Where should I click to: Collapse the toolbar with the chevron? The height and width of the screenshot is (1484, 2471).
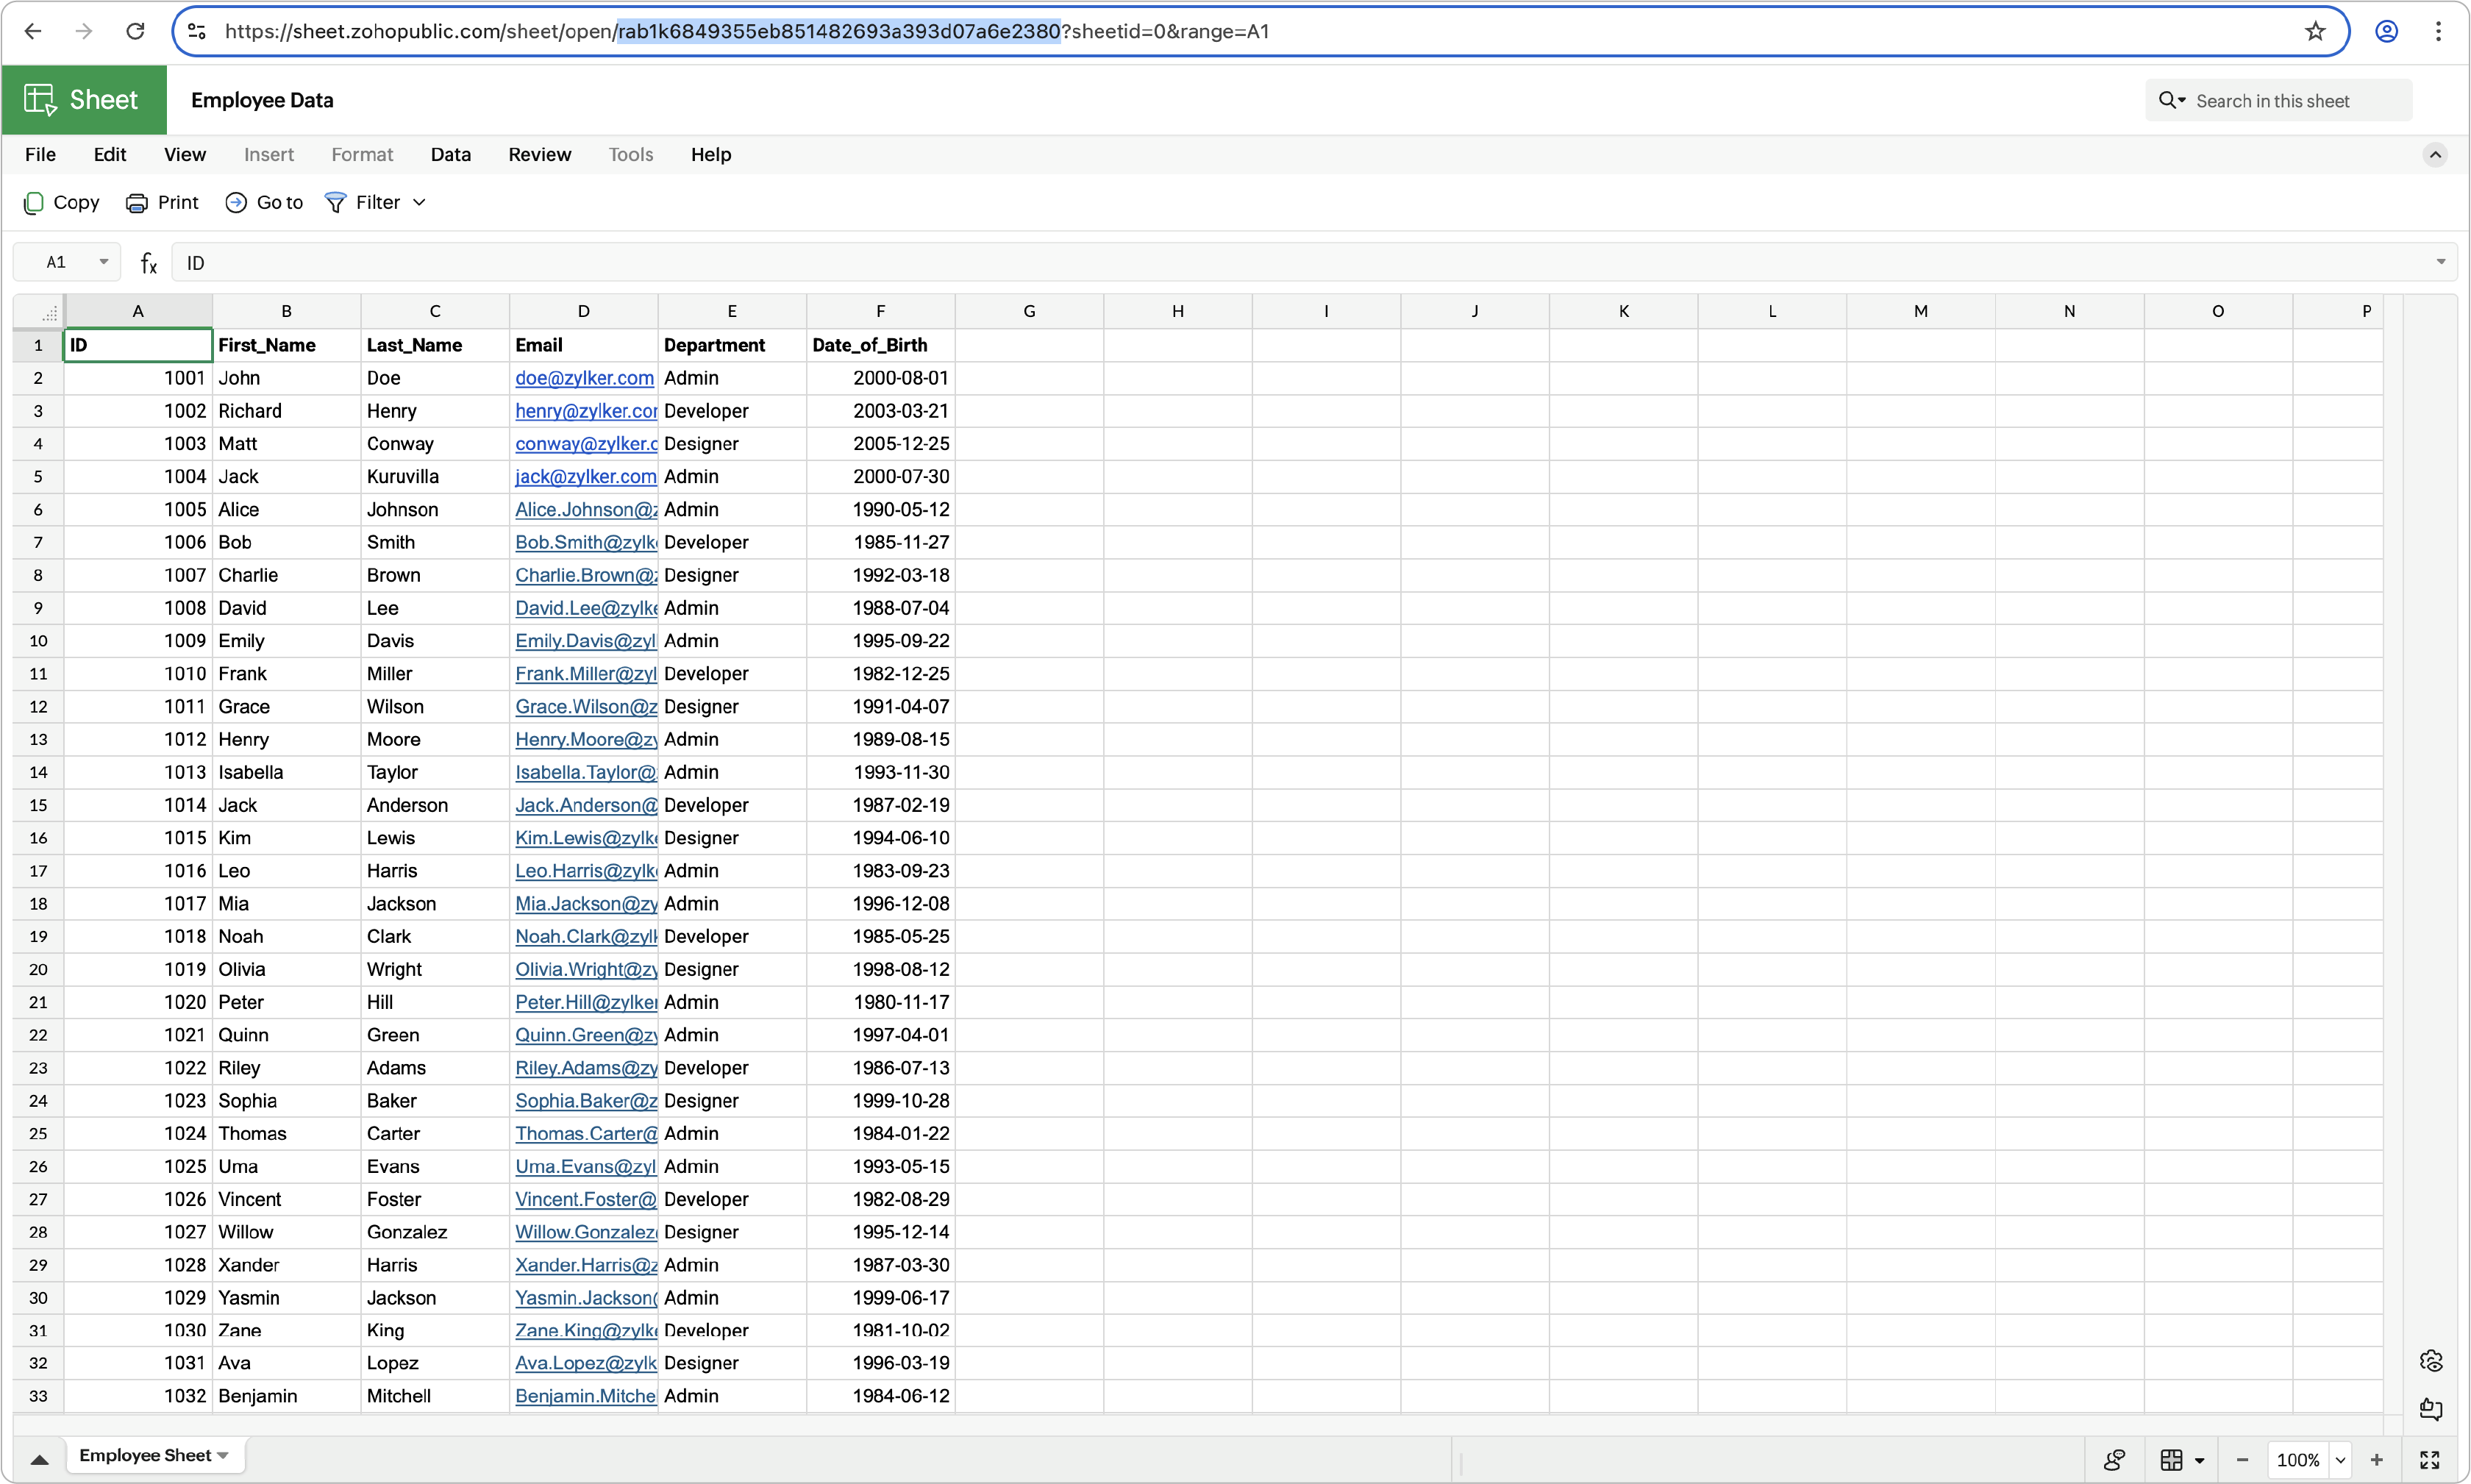point(2435,154)
